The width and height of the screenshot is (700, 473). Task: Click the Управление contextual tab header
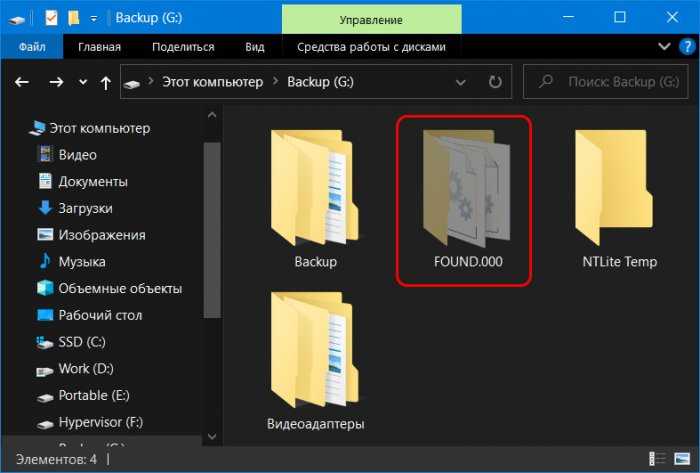(x=371, y=20)
